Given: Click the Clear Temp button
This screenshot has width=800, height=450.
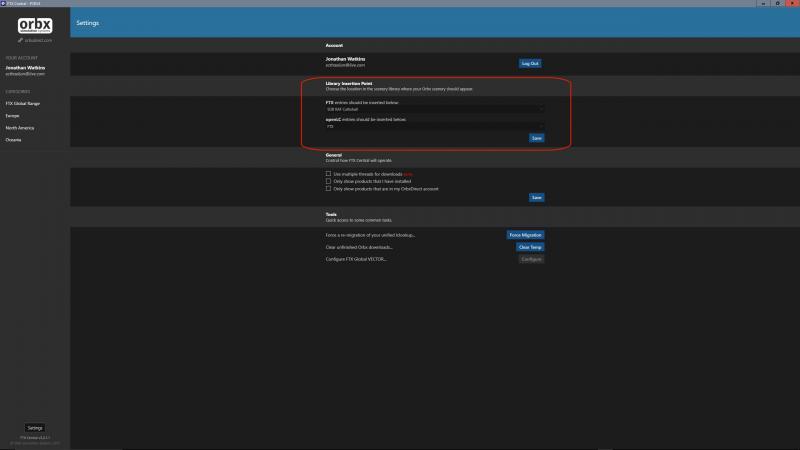Looking at the screenshot, I should tap(530, 247).
